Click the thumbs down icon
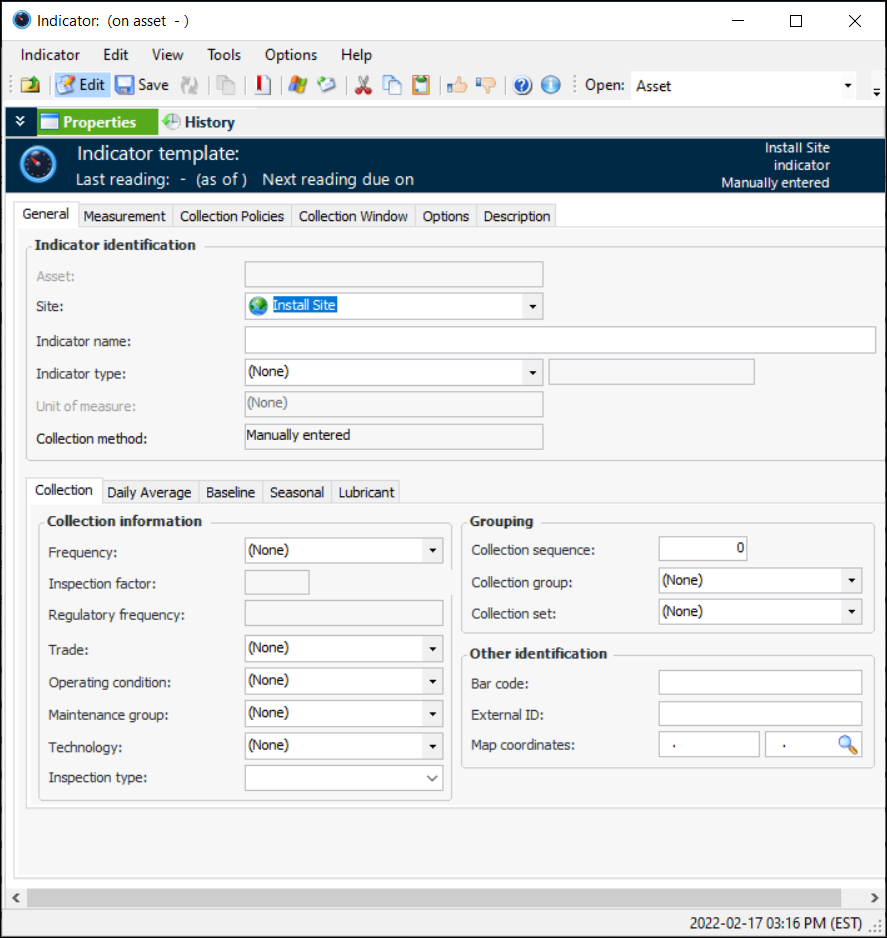The height and width of the screenshot is (938, 887). coord(486,85)
